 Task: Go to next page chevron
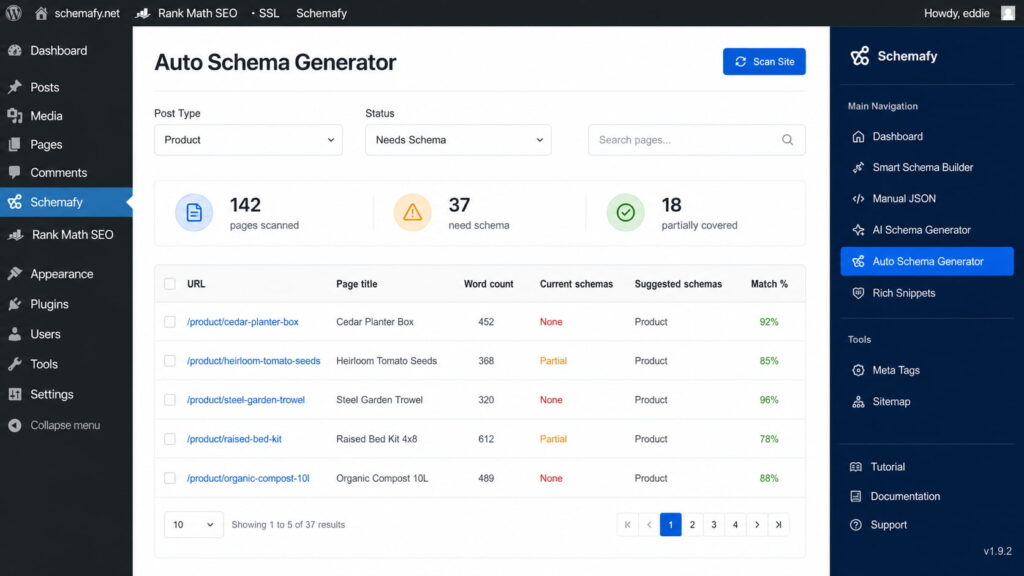pos(757,524)
